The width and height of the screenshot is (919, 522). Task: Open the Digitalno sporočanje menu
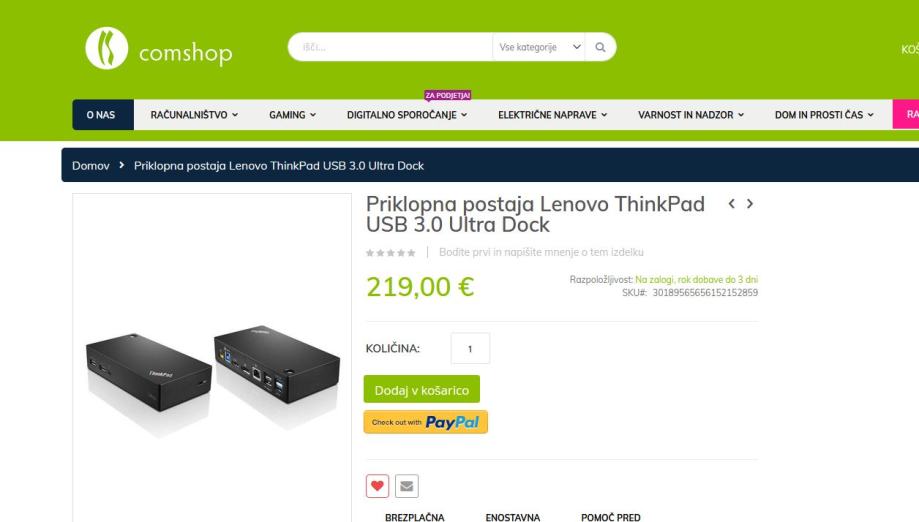pos(407,115)
